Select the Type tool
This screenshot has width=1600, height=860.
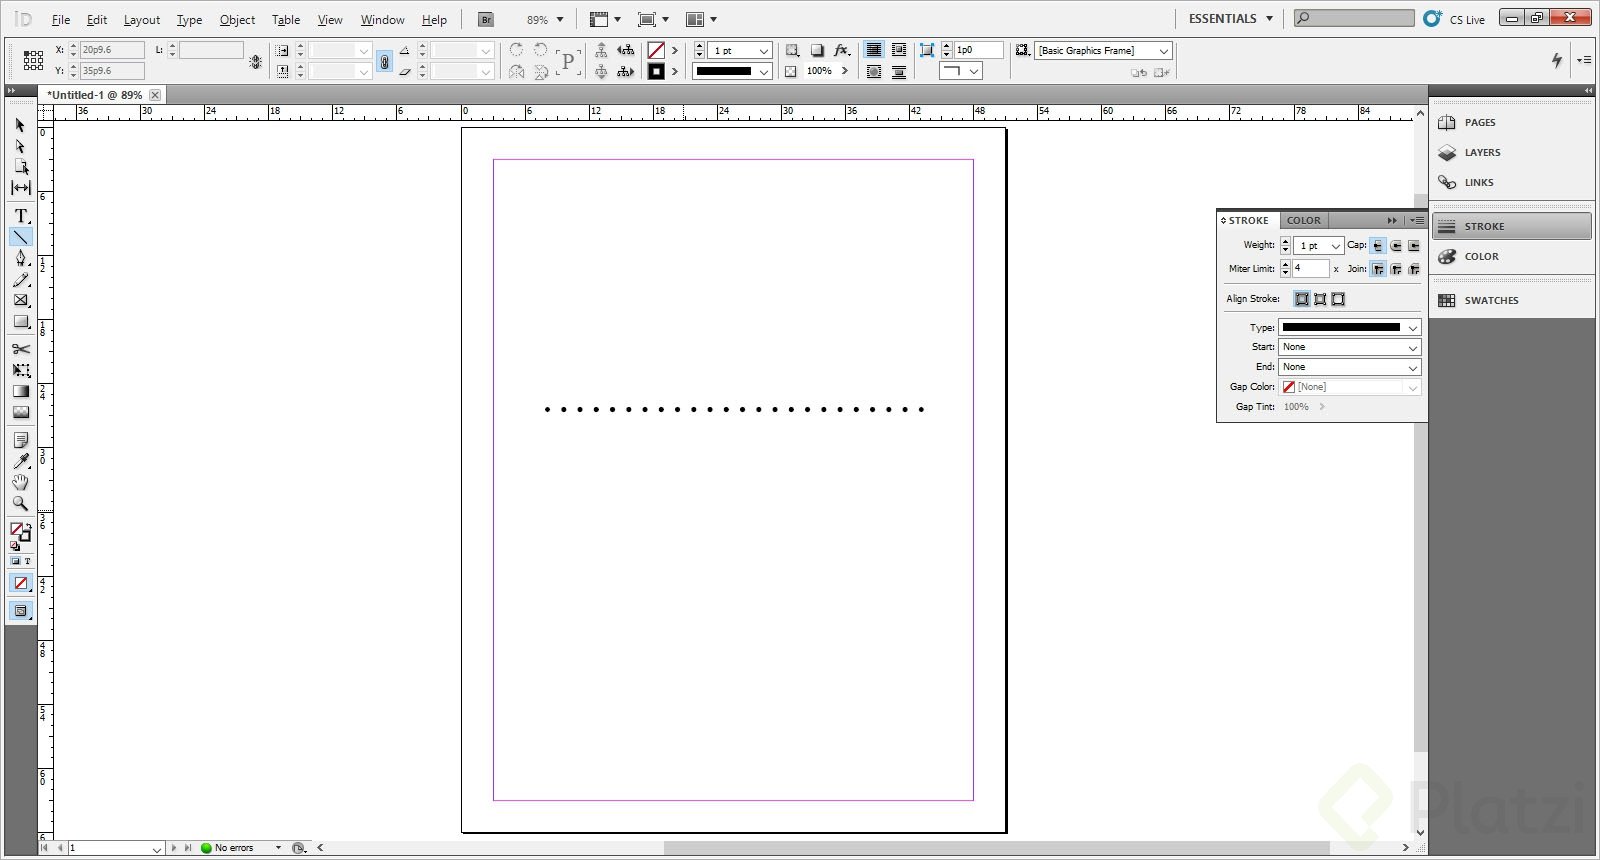pos(20,216)
